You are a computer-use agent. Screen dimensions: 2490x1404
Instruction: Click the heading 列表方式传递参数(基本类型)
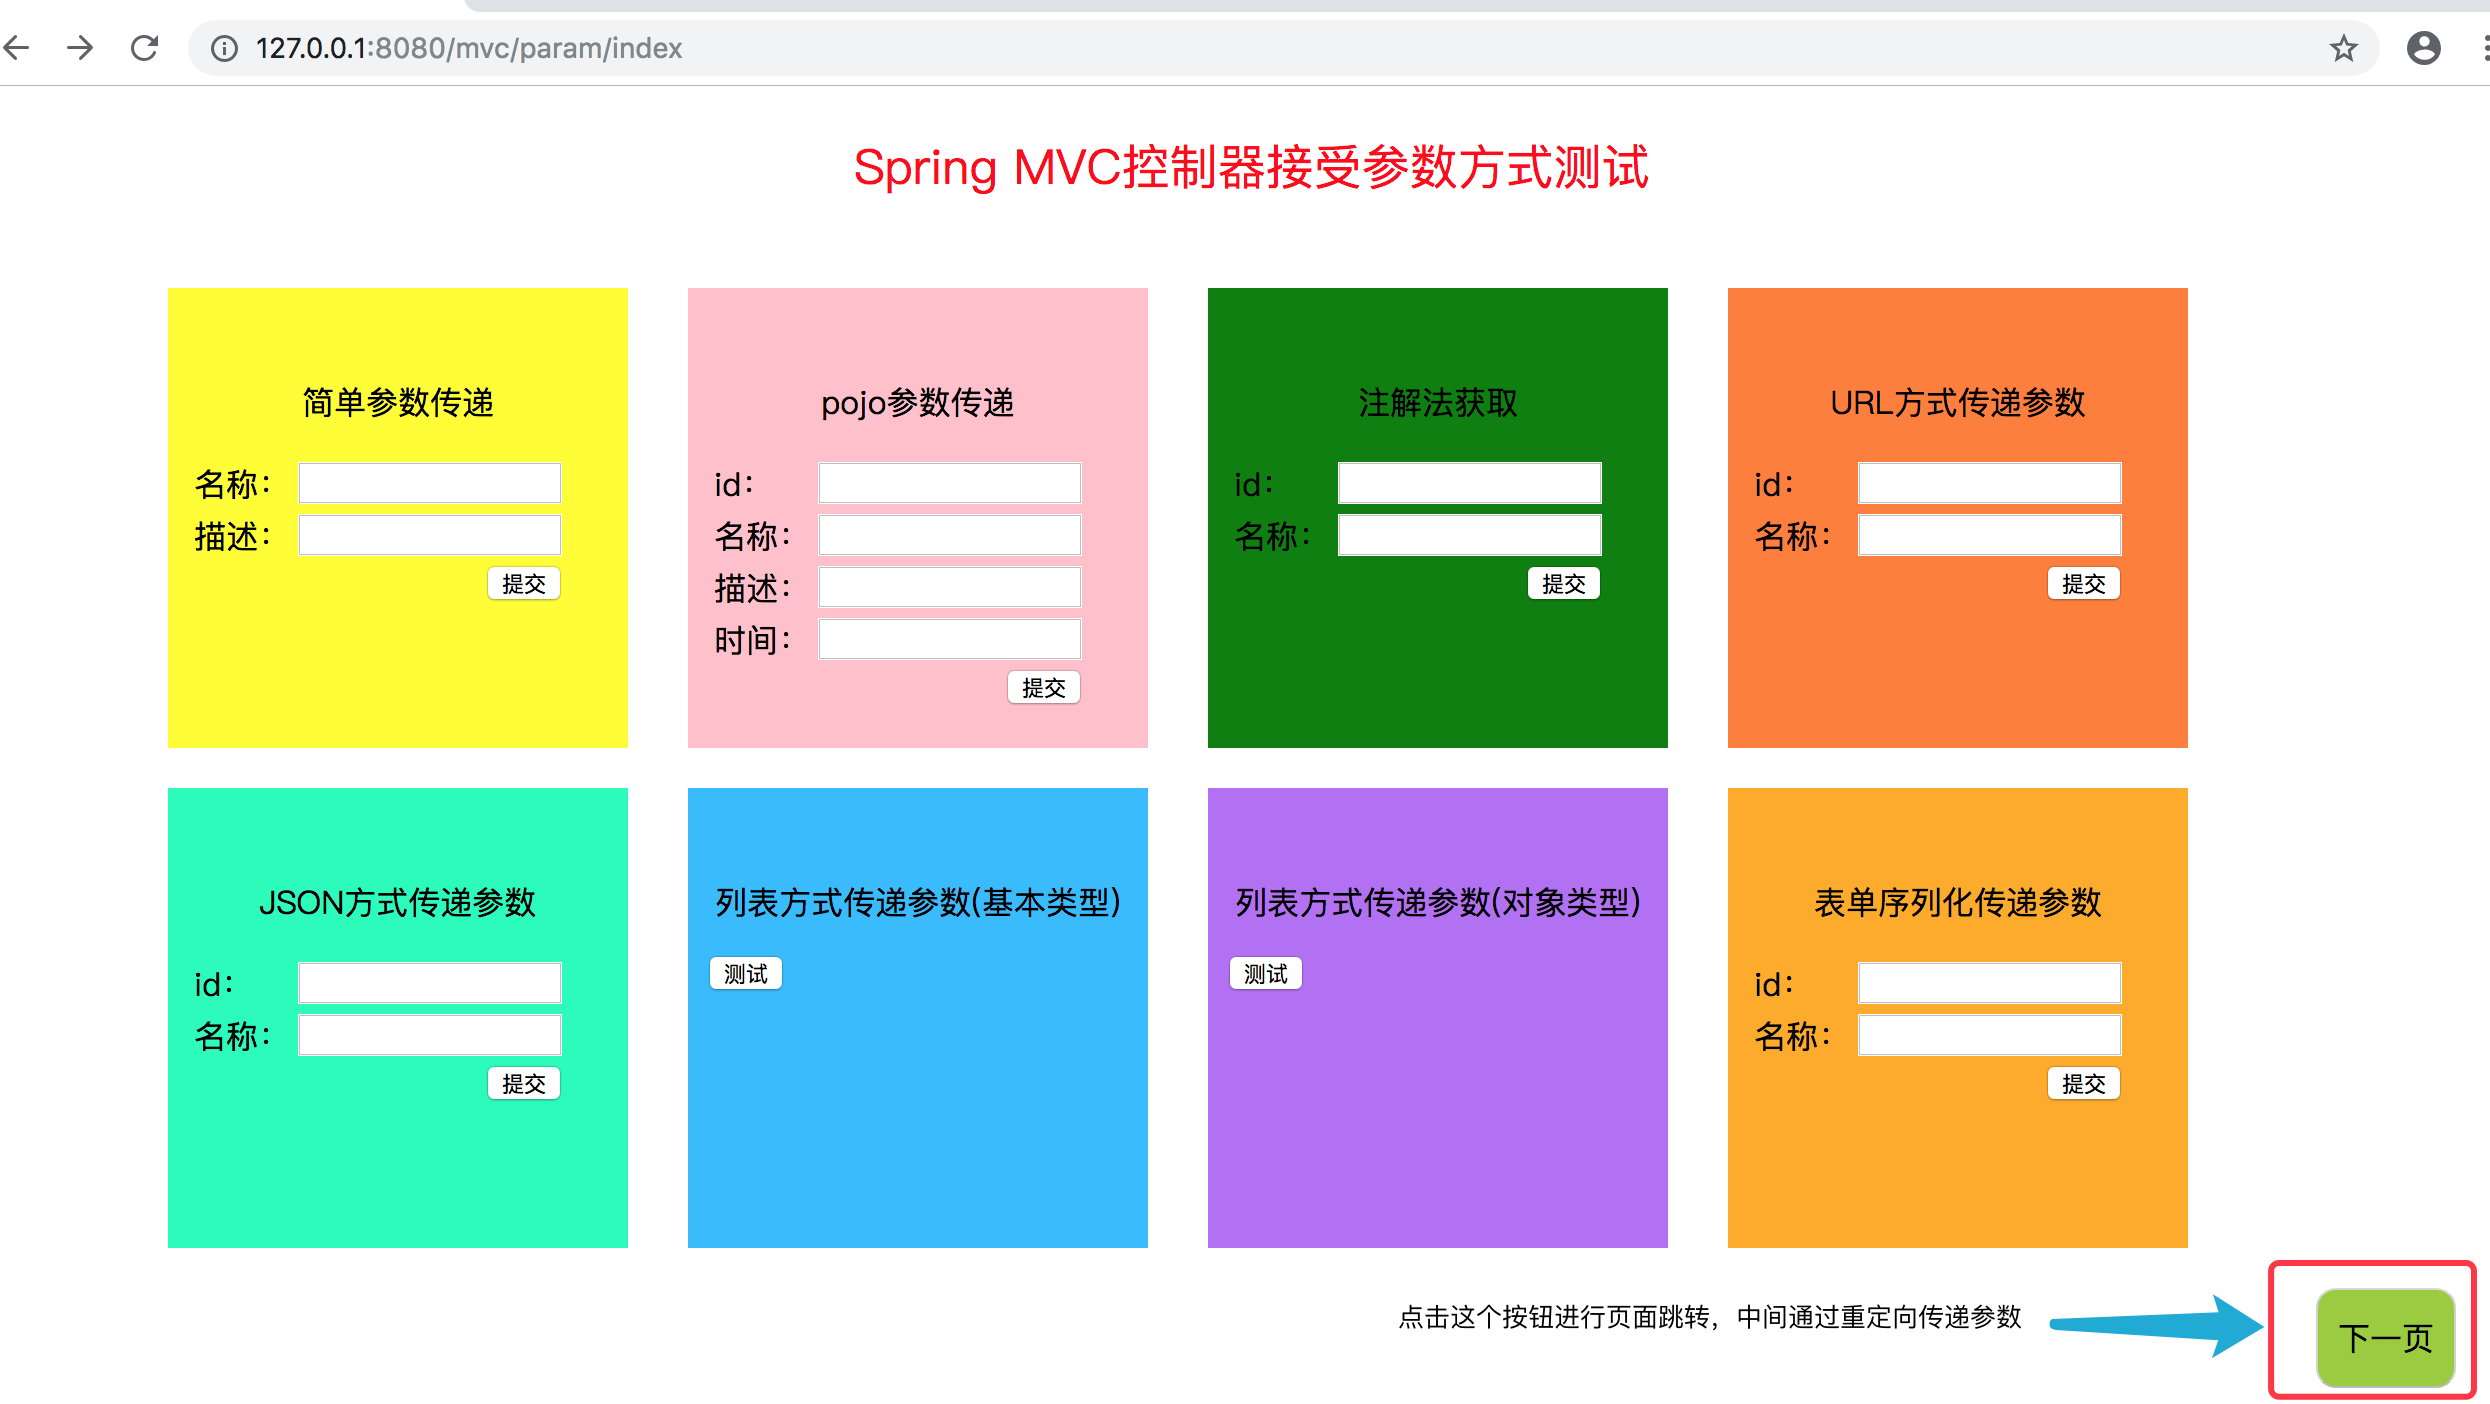click(x=918, y=902)
